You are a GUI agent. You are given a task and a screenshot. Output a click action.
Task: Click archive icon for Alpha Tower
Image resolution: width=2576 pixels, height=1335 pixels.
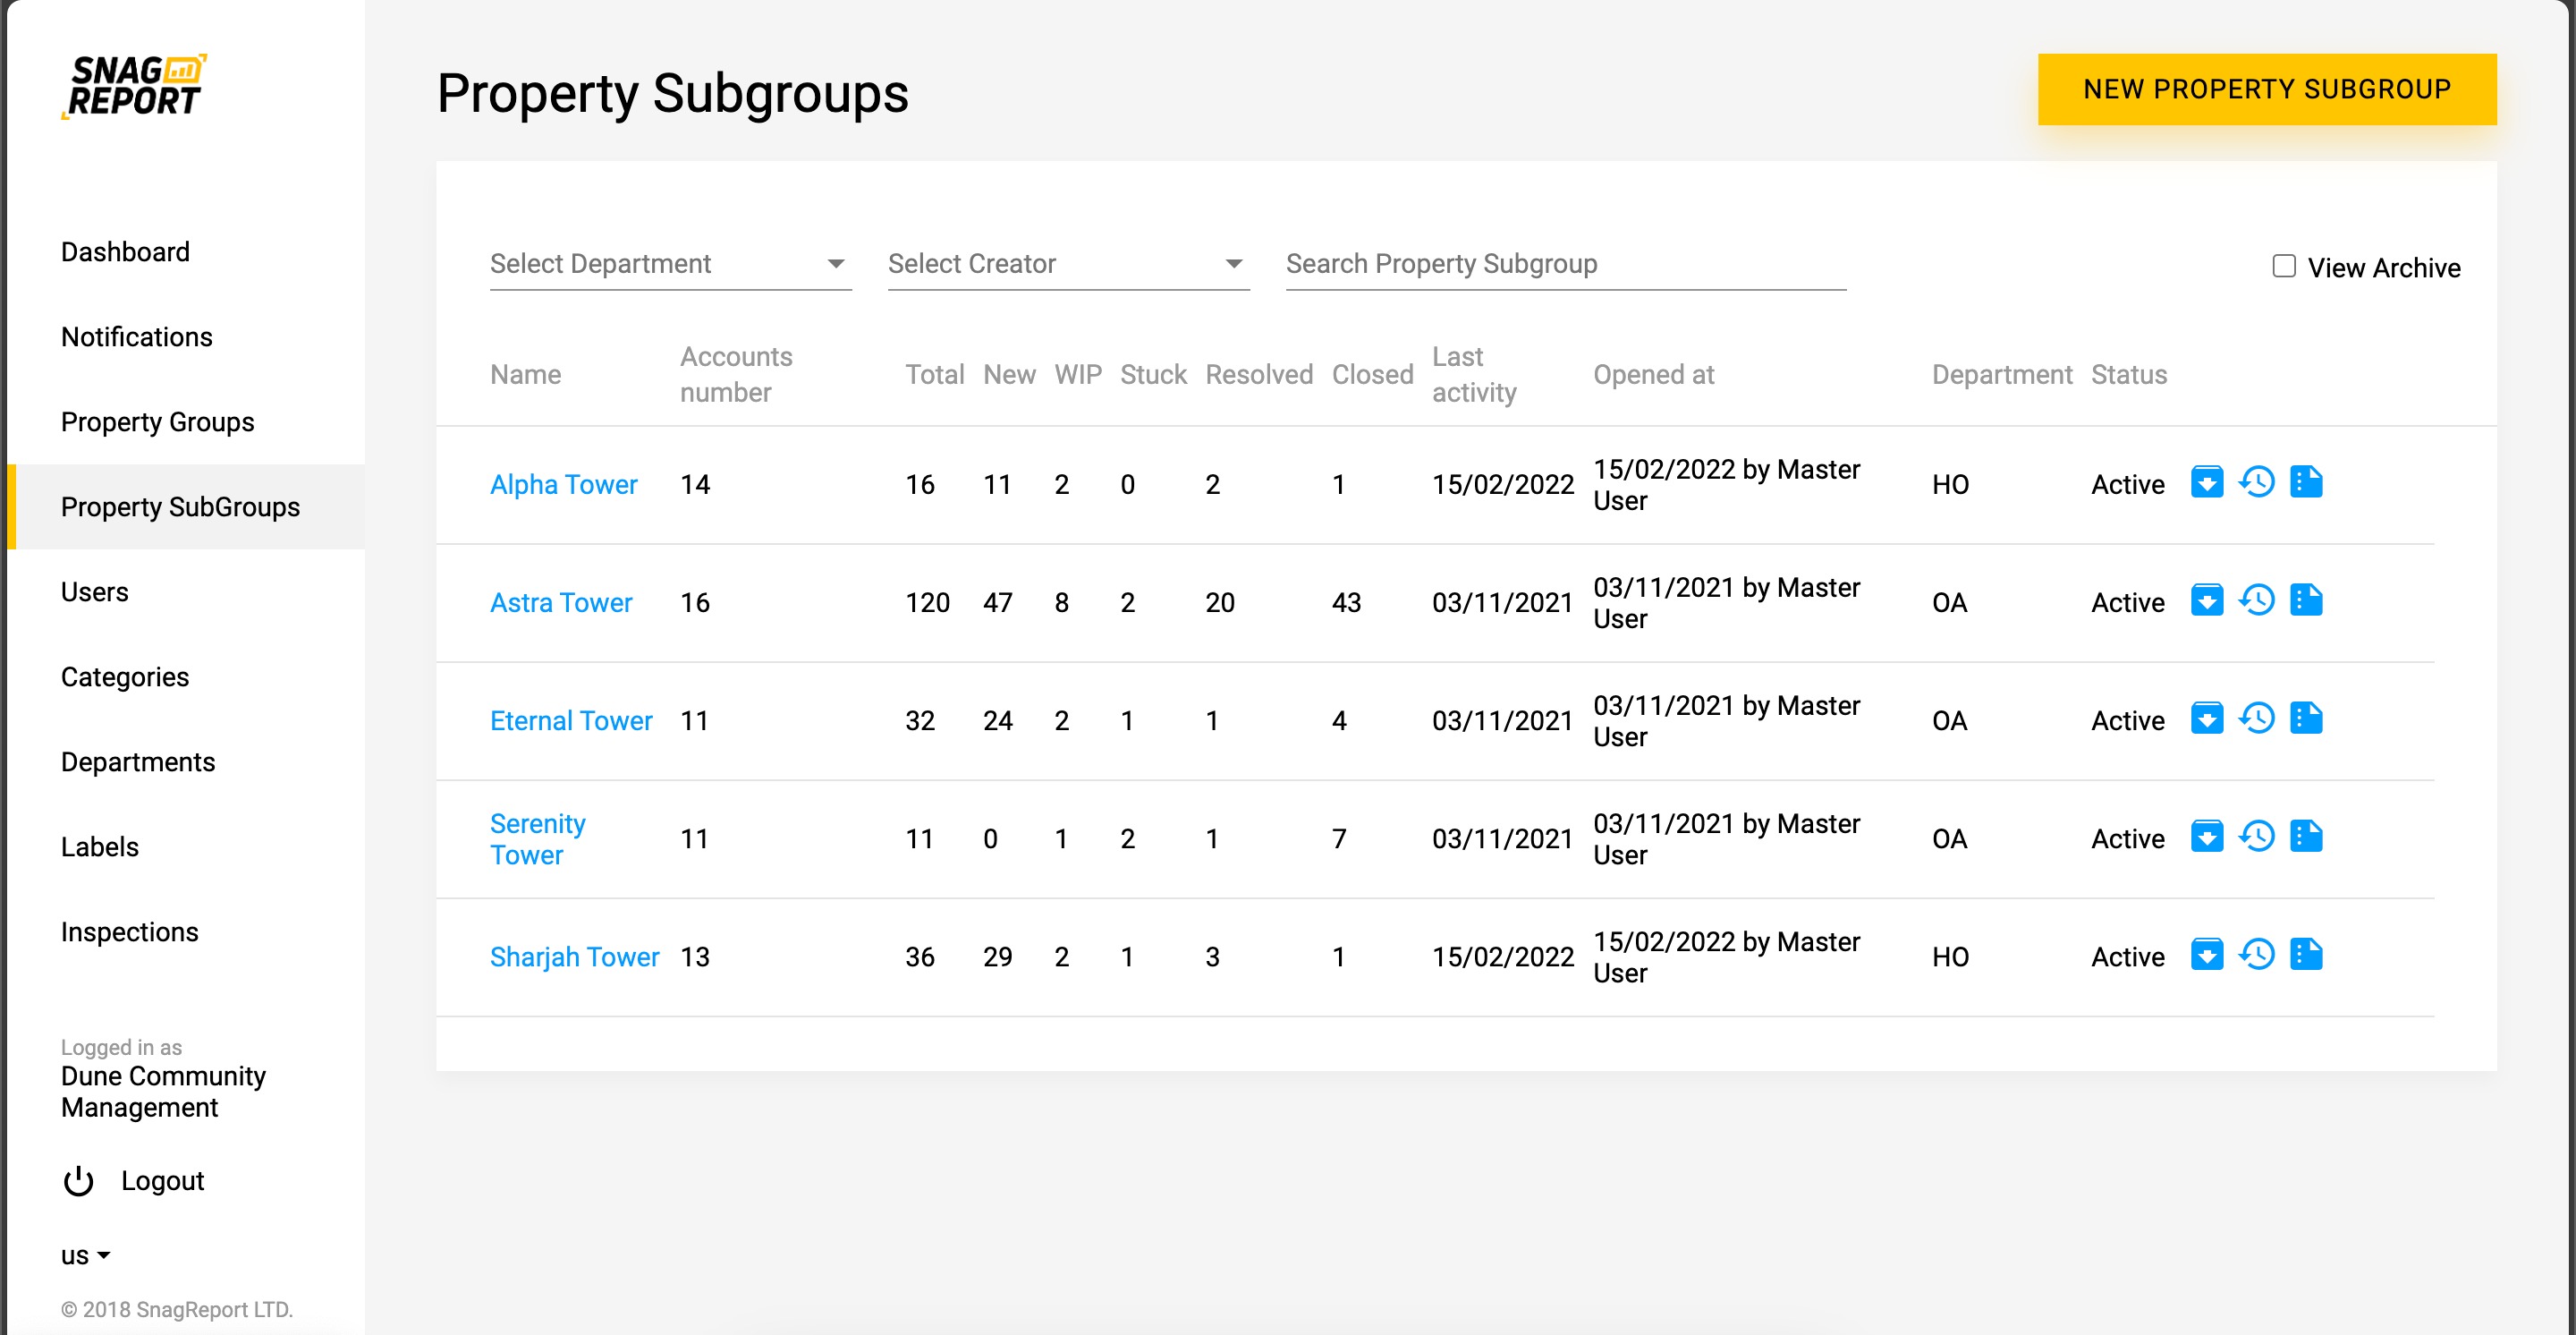coord(2206,482)
